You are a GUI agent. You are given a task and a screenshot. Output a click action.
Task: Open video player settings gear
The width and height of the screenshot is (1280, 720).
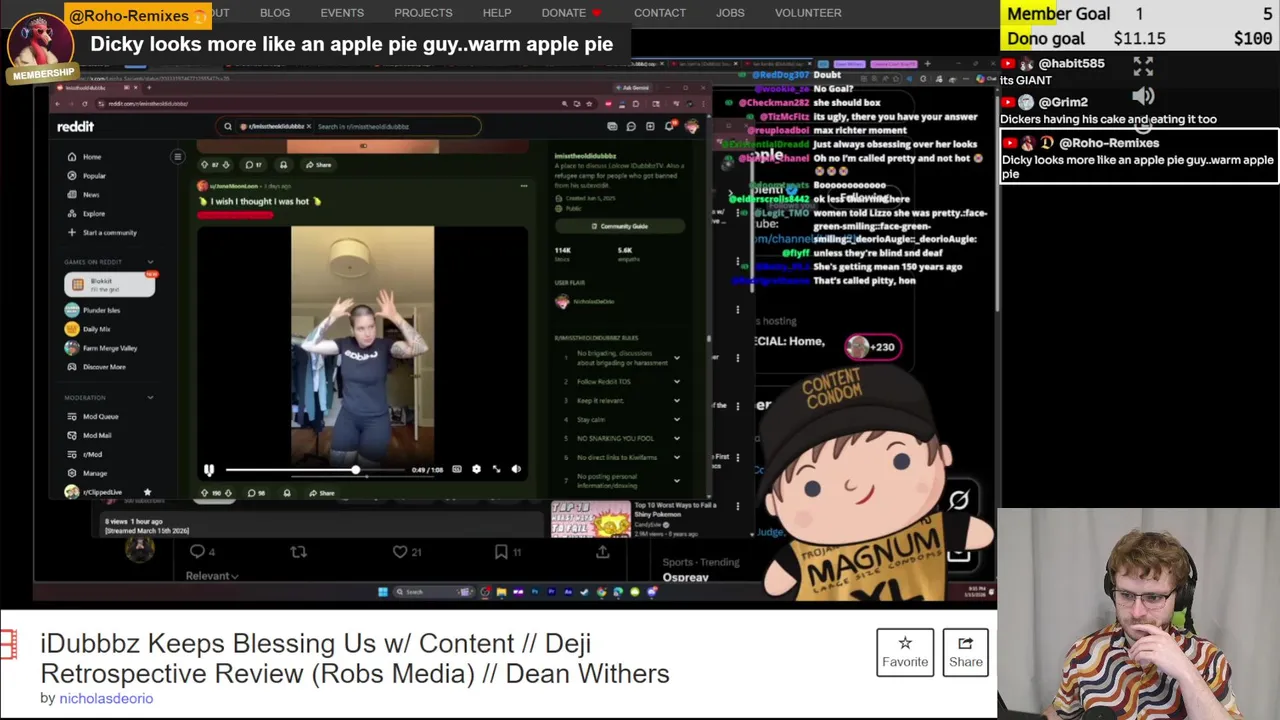pos(476,469)
